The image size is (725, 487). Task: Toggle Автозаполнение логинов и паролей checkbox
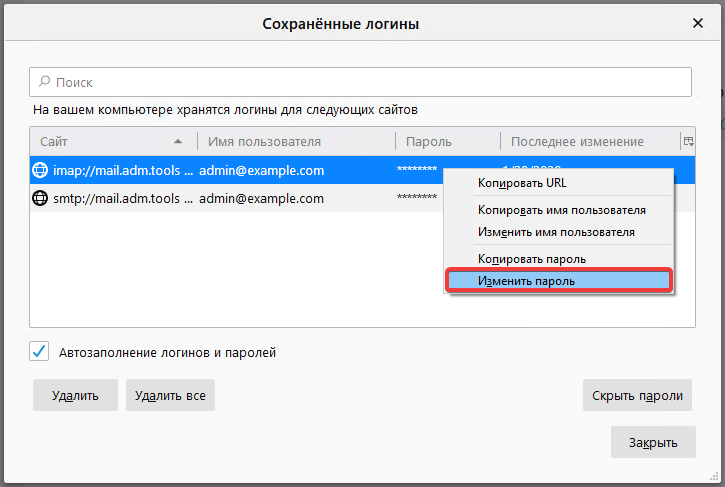[x=39, y=351]
